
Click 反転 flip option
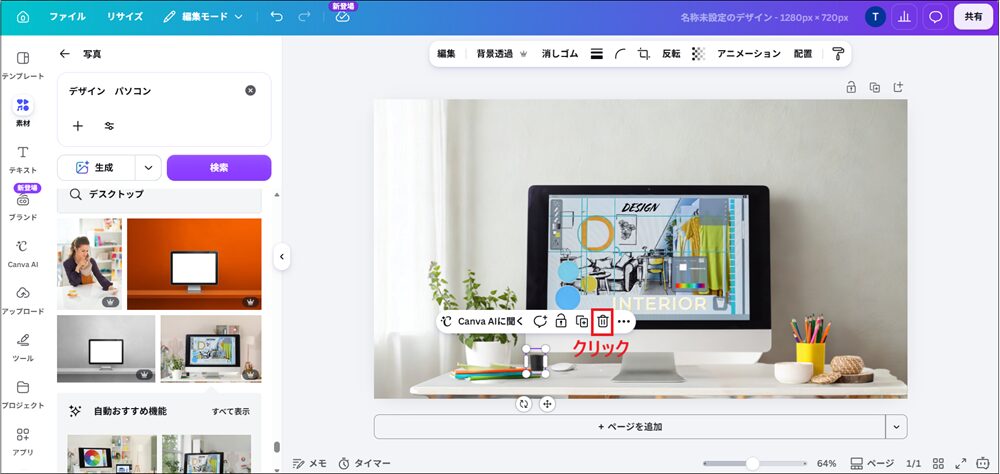point(671,54)
